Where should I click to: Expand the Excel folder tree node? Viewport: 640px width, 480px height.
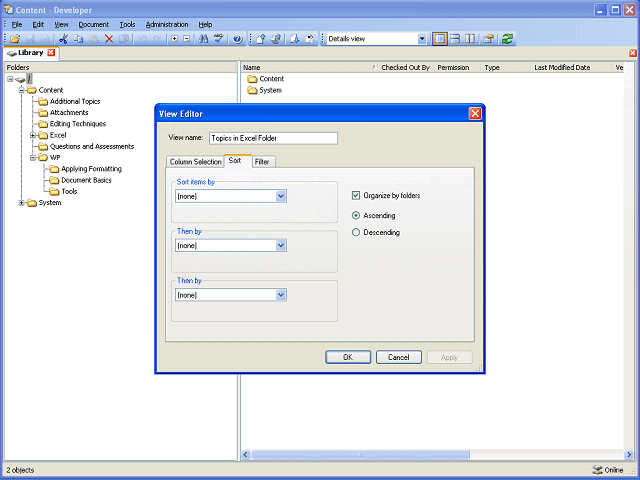(x=33, y=135)
